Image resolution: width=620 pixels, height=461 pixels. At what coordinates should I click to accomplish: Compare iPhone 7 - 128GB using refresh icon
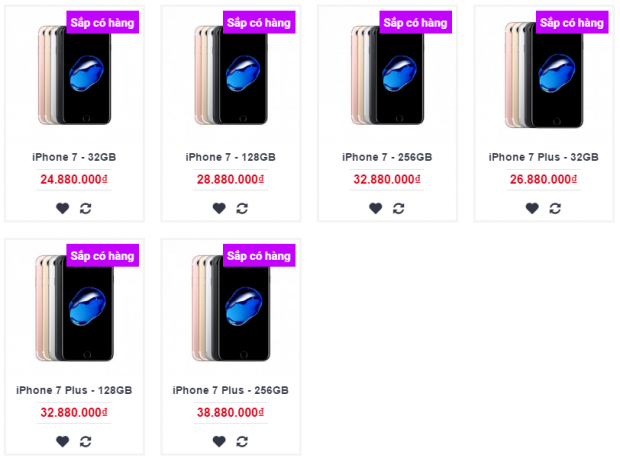242,208
